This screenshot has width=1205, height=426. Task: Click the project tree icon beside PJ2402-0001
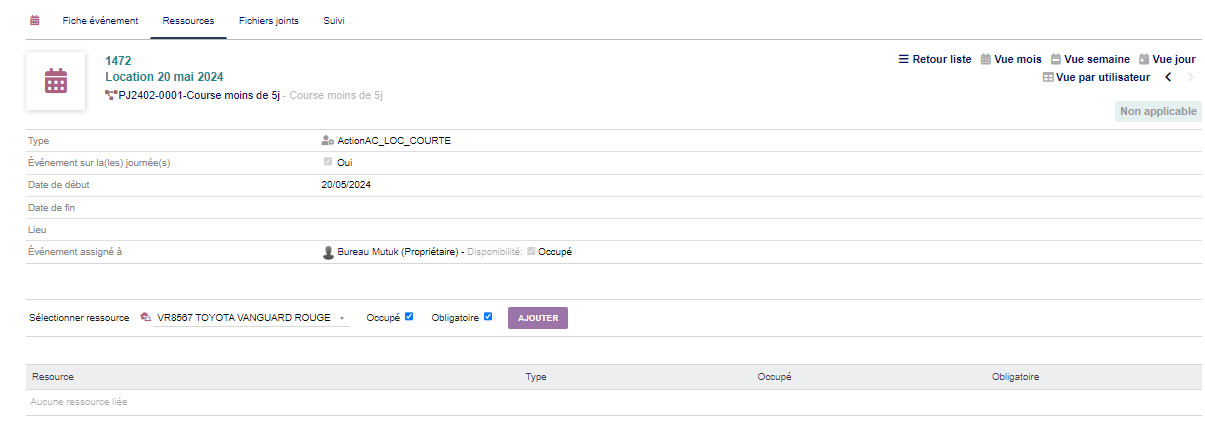pyautogui.click(x=111, y=95)
